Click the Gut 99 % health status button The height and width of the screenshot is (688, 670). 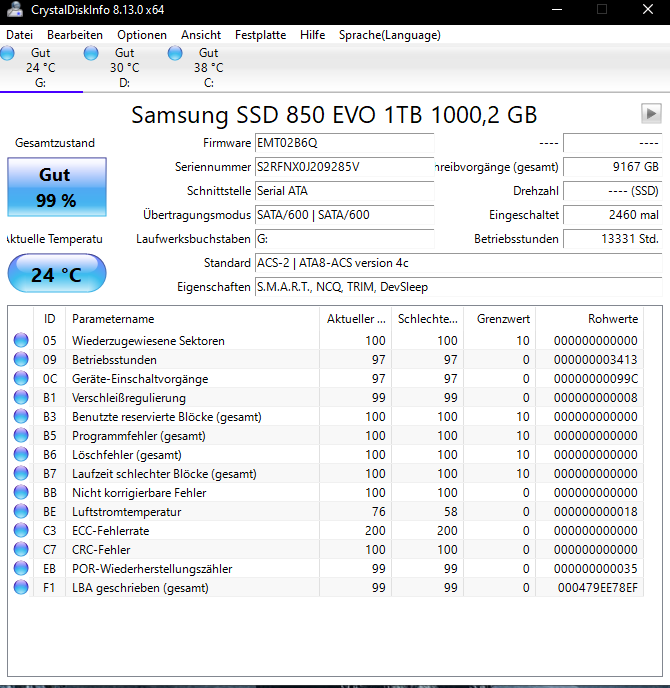(57, 187)
